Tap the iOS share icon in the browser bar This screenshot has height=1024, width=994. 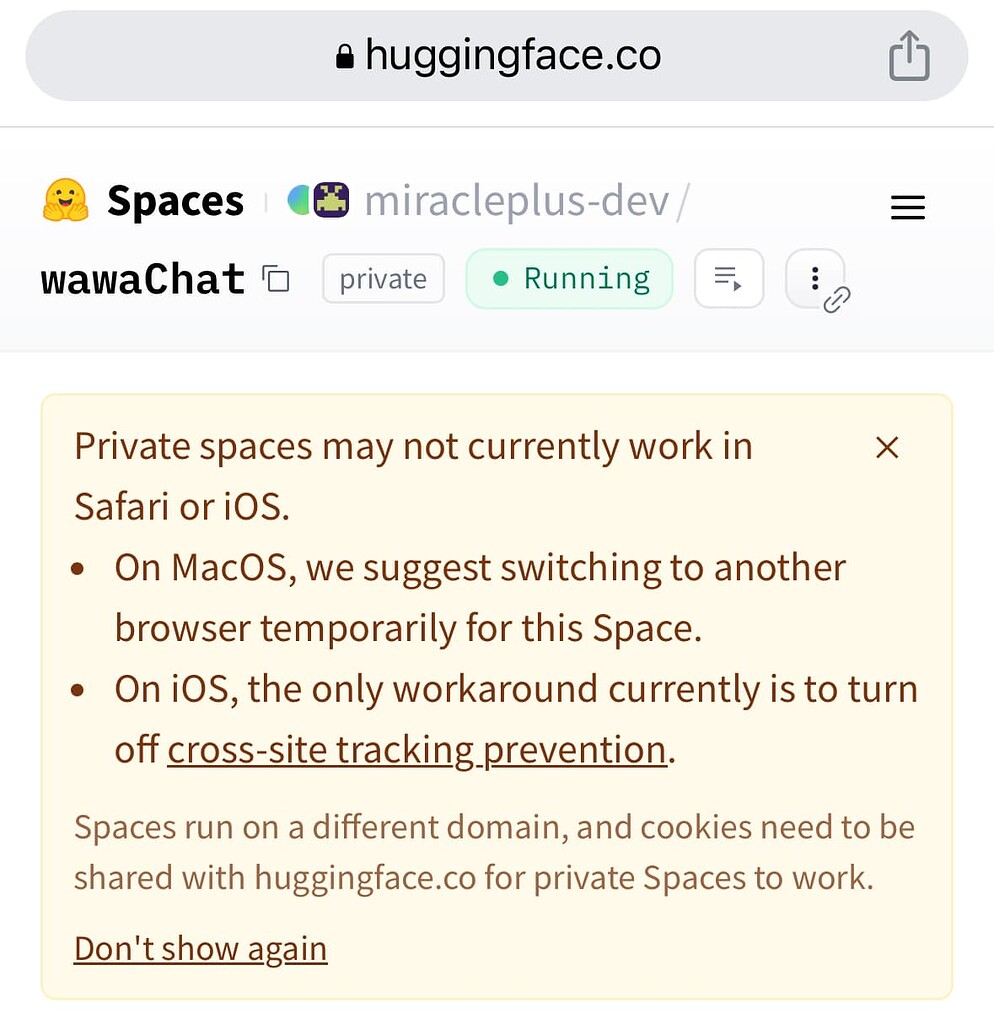(909, 56)
